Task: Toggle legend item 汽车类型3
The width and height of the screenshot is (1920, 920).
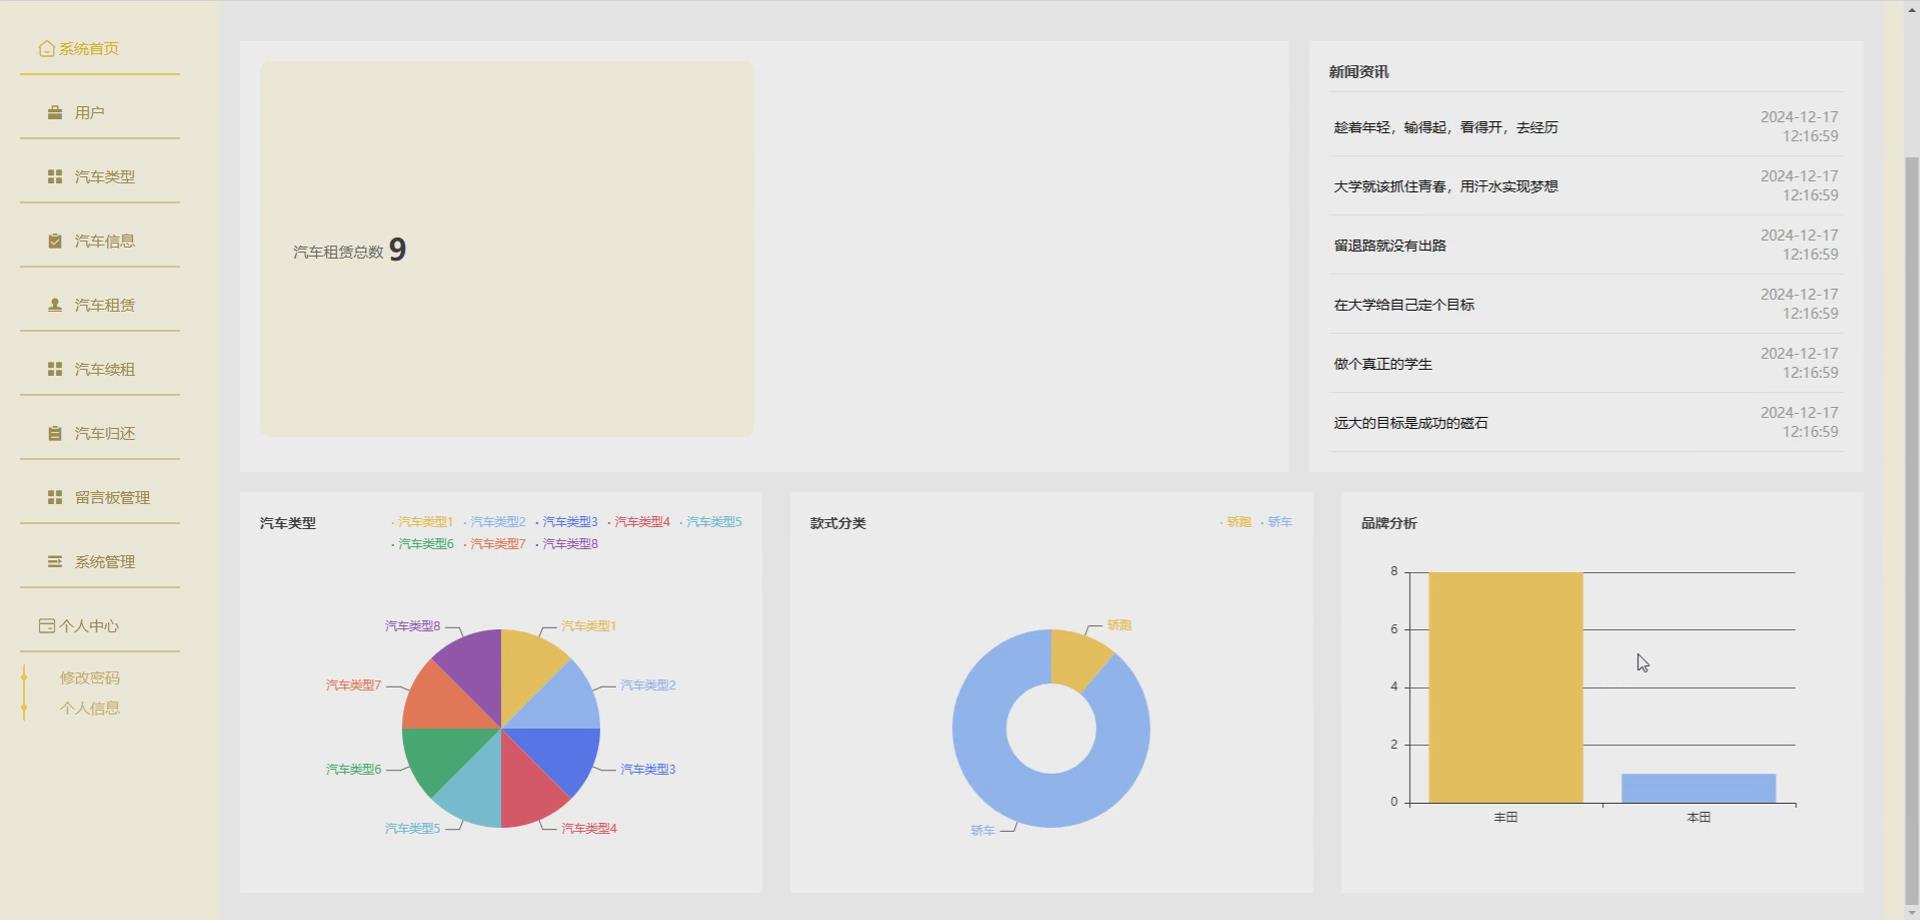Action: point(566,522)
